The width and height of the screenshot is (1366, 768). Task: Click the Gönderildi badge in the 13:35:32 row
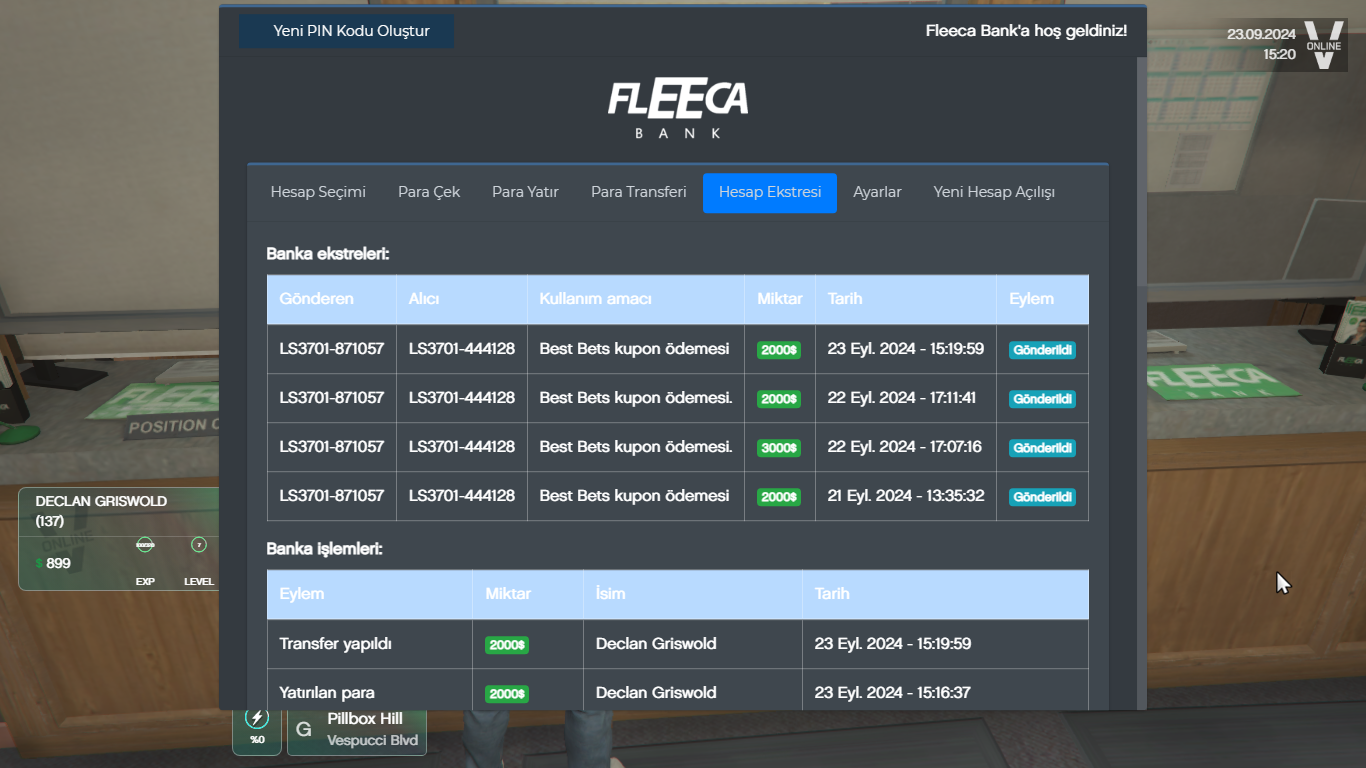tap(1042, 497)
